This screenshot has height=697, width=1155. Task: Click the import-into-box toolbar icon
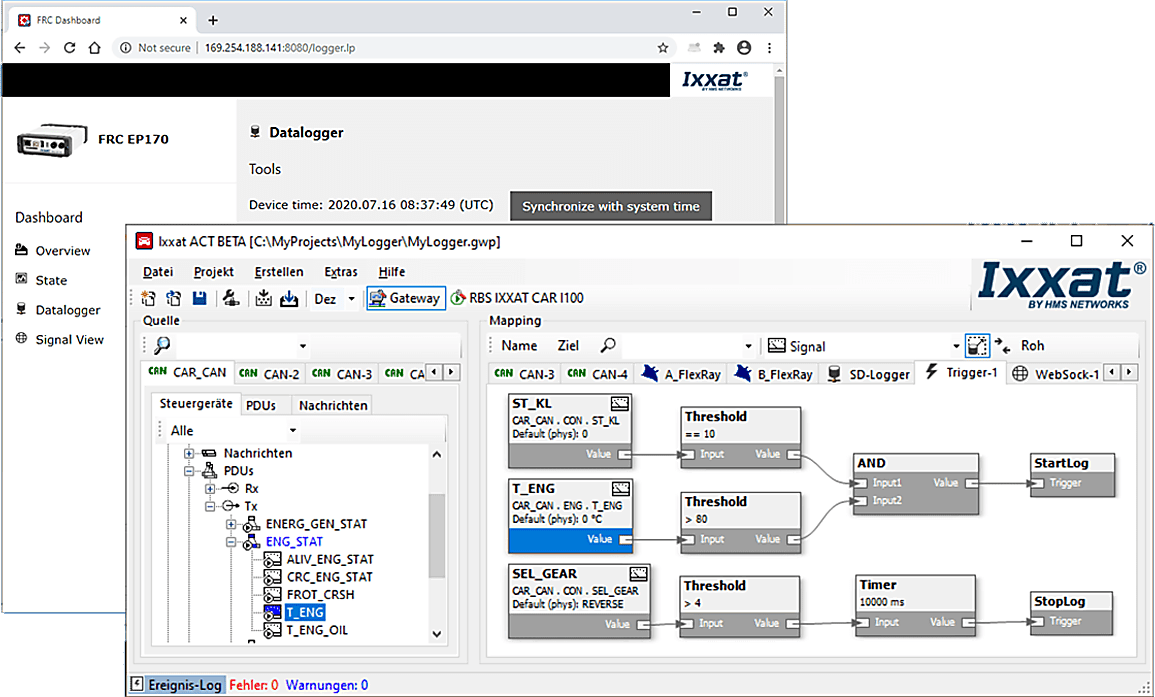[264, 298]
